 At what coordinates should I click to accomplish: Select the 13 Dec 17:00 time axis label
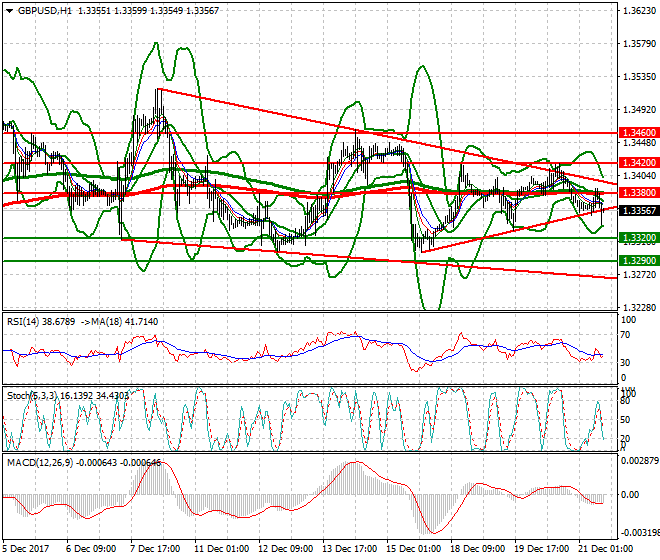(349, 549)
